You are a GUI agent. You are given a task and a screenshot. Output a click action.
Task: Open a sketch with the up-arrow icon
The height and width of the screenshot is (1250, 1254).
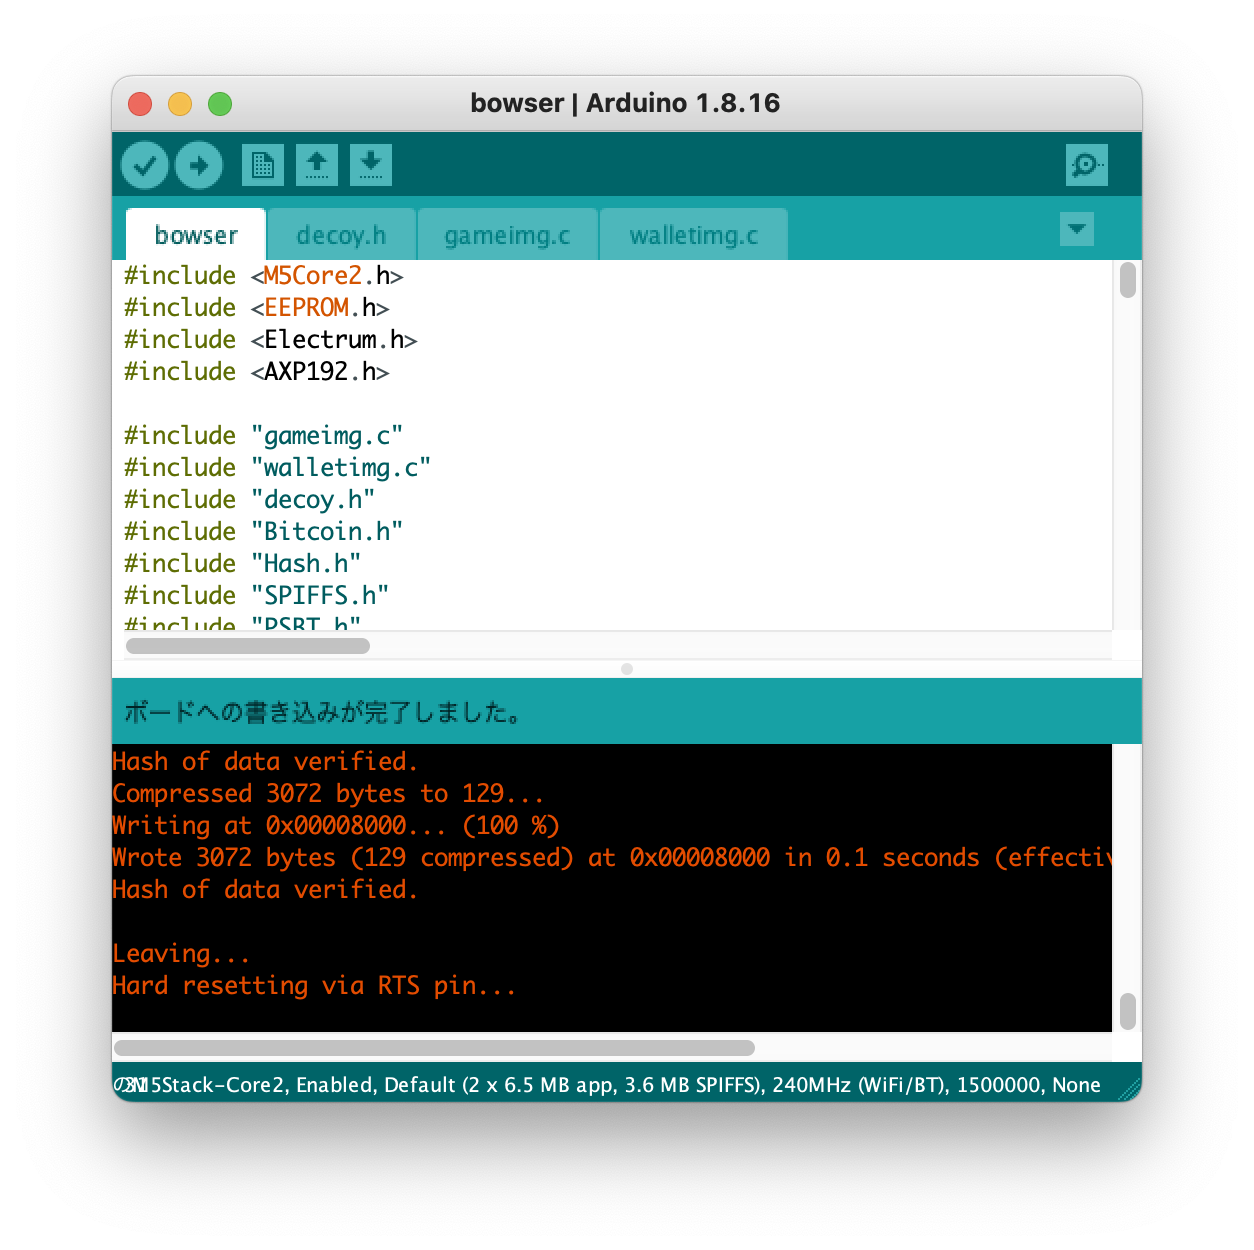pos(317,165)
